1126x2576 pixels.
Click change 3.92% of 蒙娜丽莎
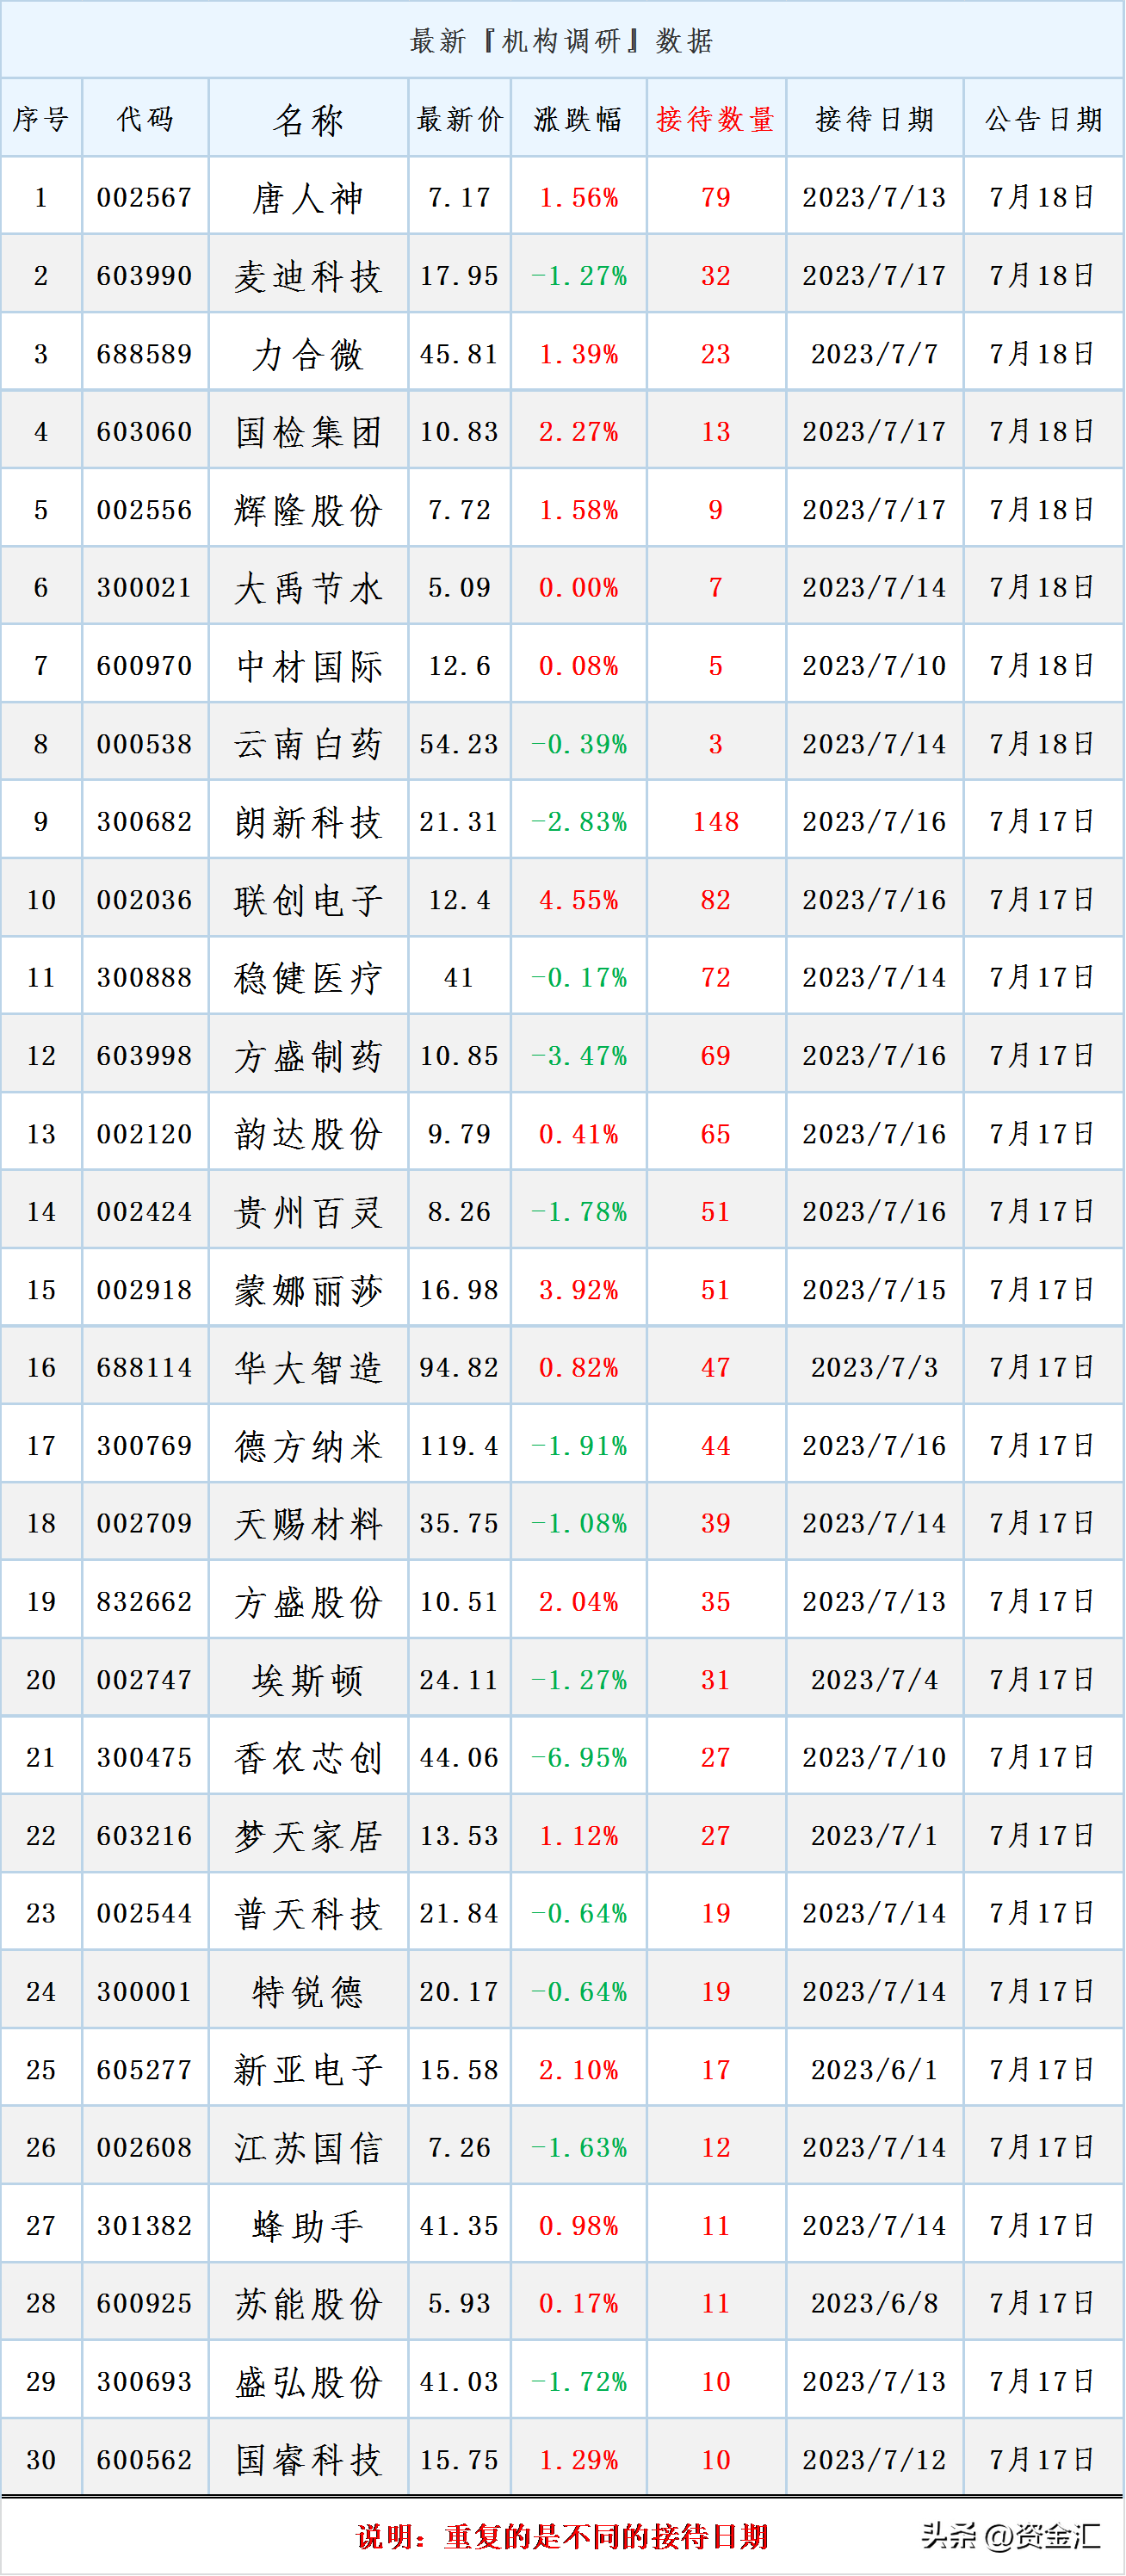579,1290
